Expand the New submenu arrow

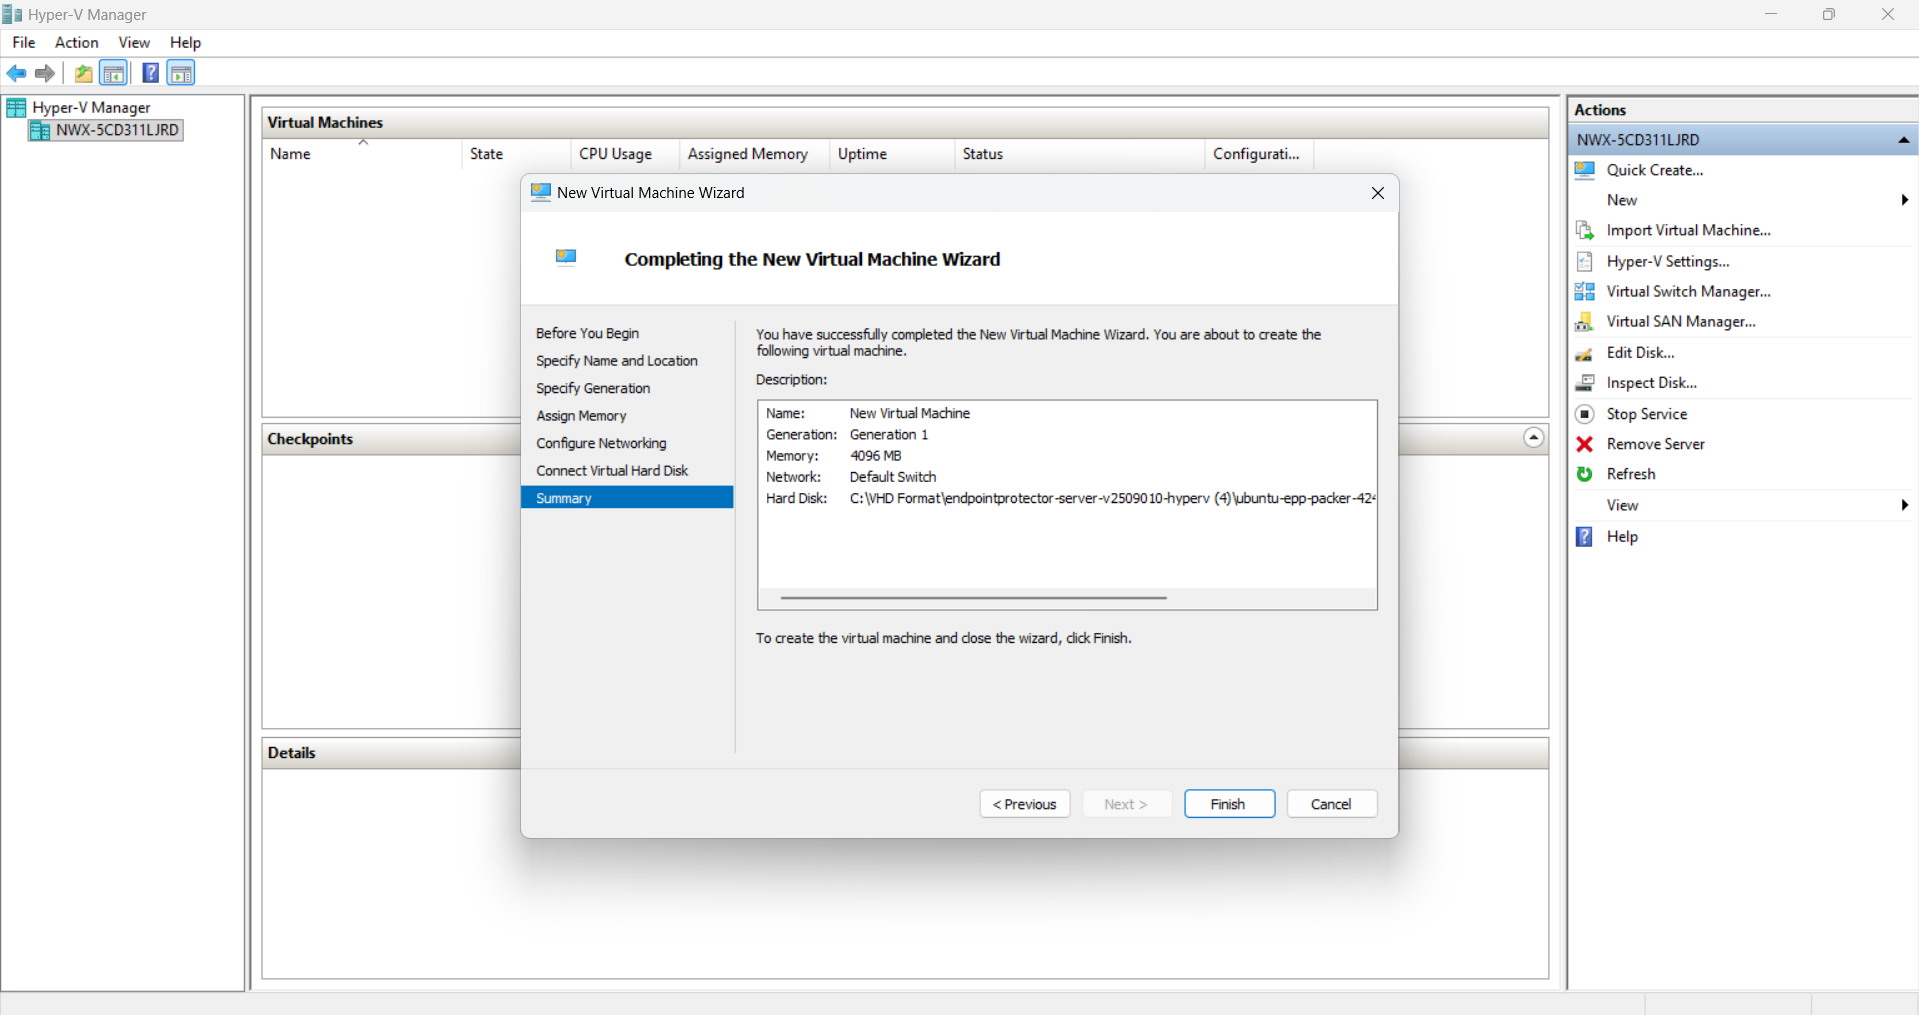[x=1904, y=200]
